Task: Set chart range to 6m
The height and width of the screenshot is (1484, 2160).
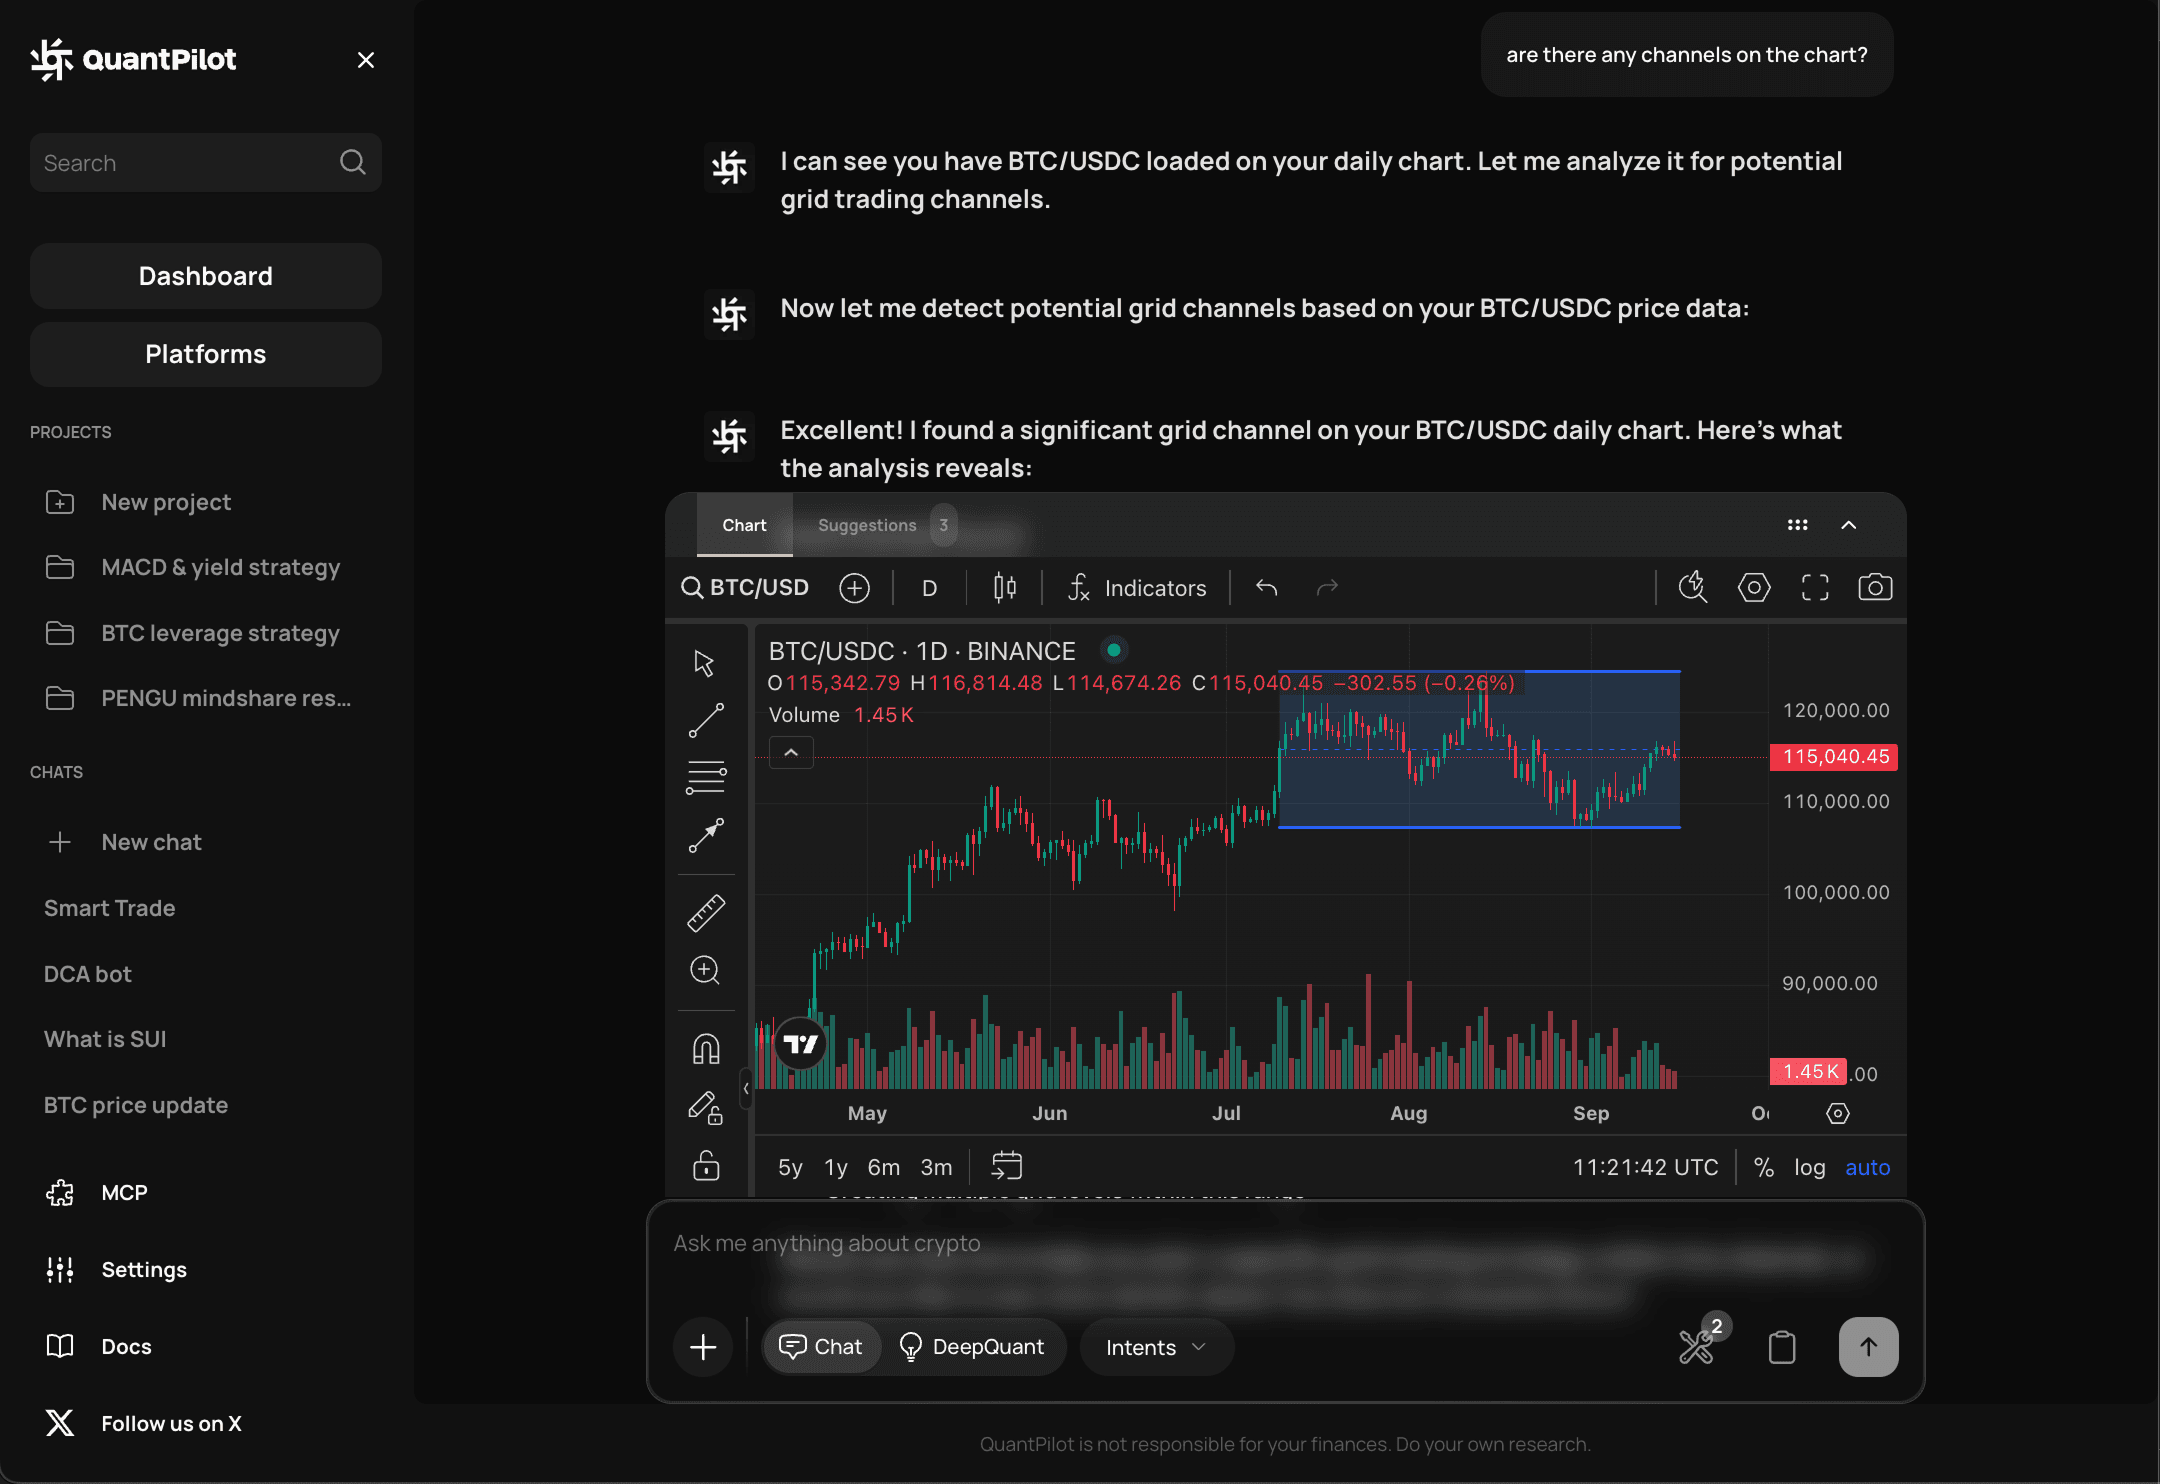Action: [884, 1167]
